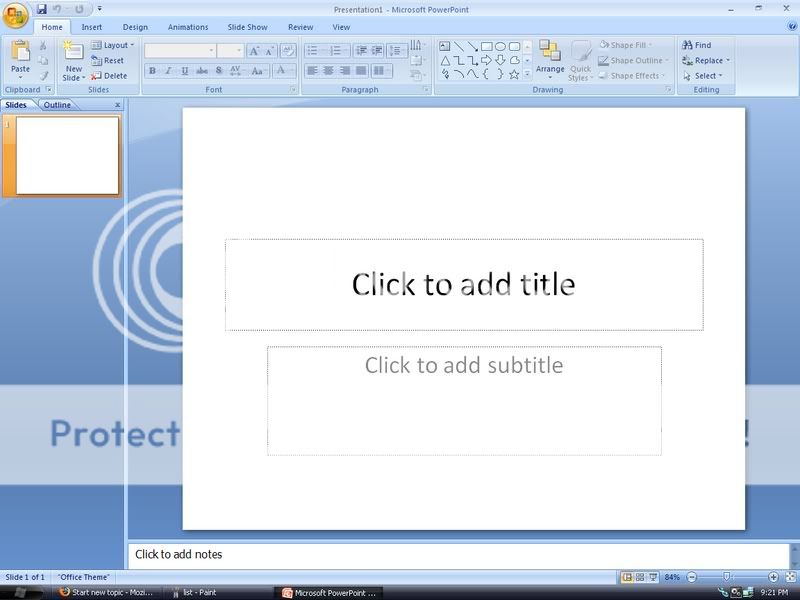Open the Layout dropdown

pyautogui.click(x=113, y=45)
